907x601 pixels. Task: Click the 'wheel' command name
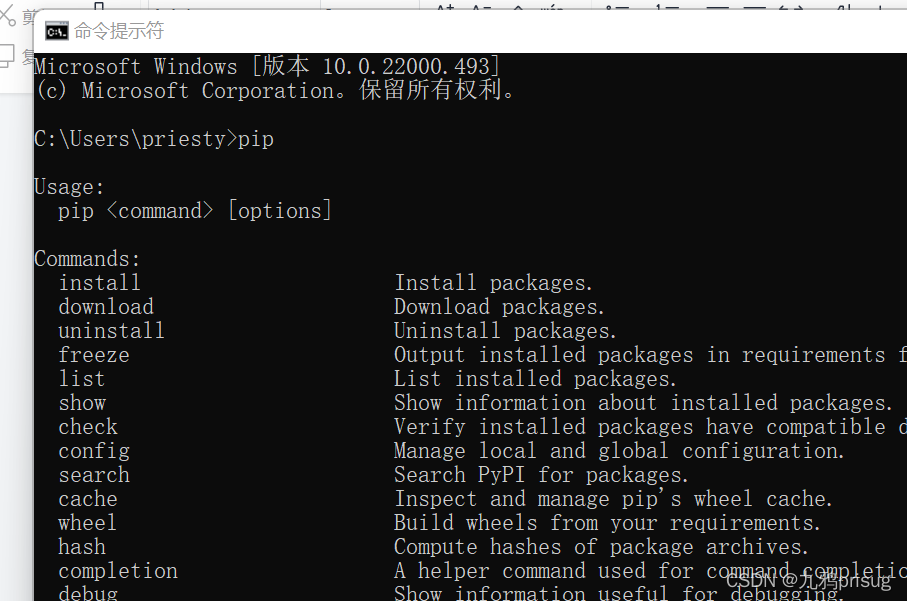coord(87,523)
